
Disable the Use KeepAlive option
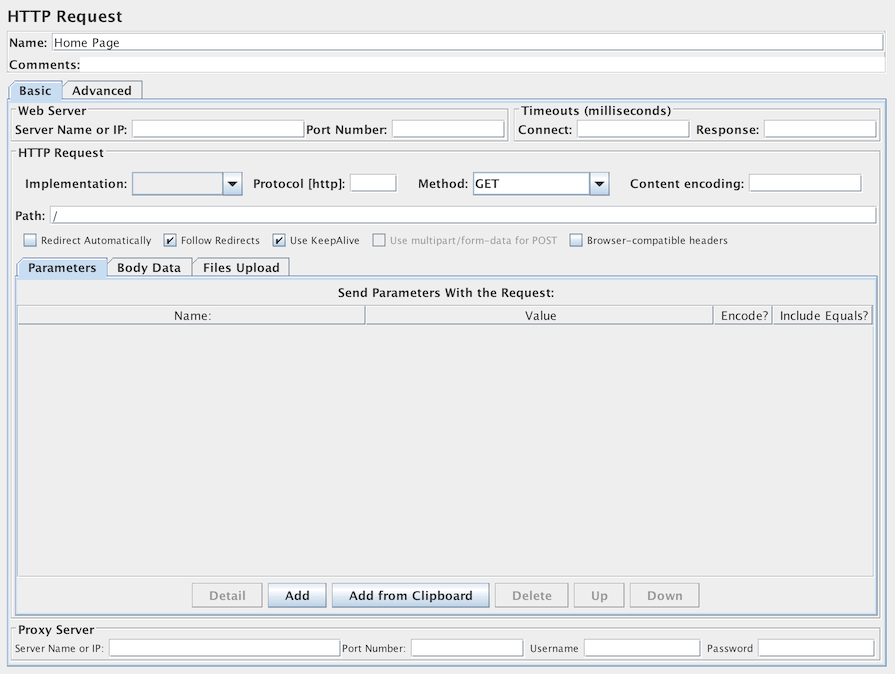point(279,241)
